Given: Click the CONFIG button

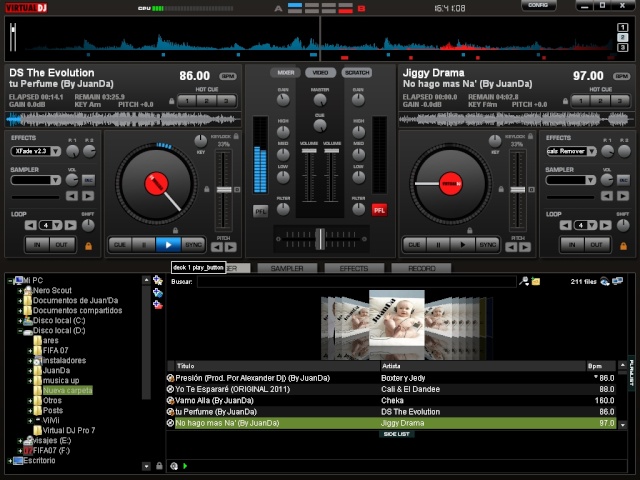Looking at the screenshot, I should click(538, 5).
